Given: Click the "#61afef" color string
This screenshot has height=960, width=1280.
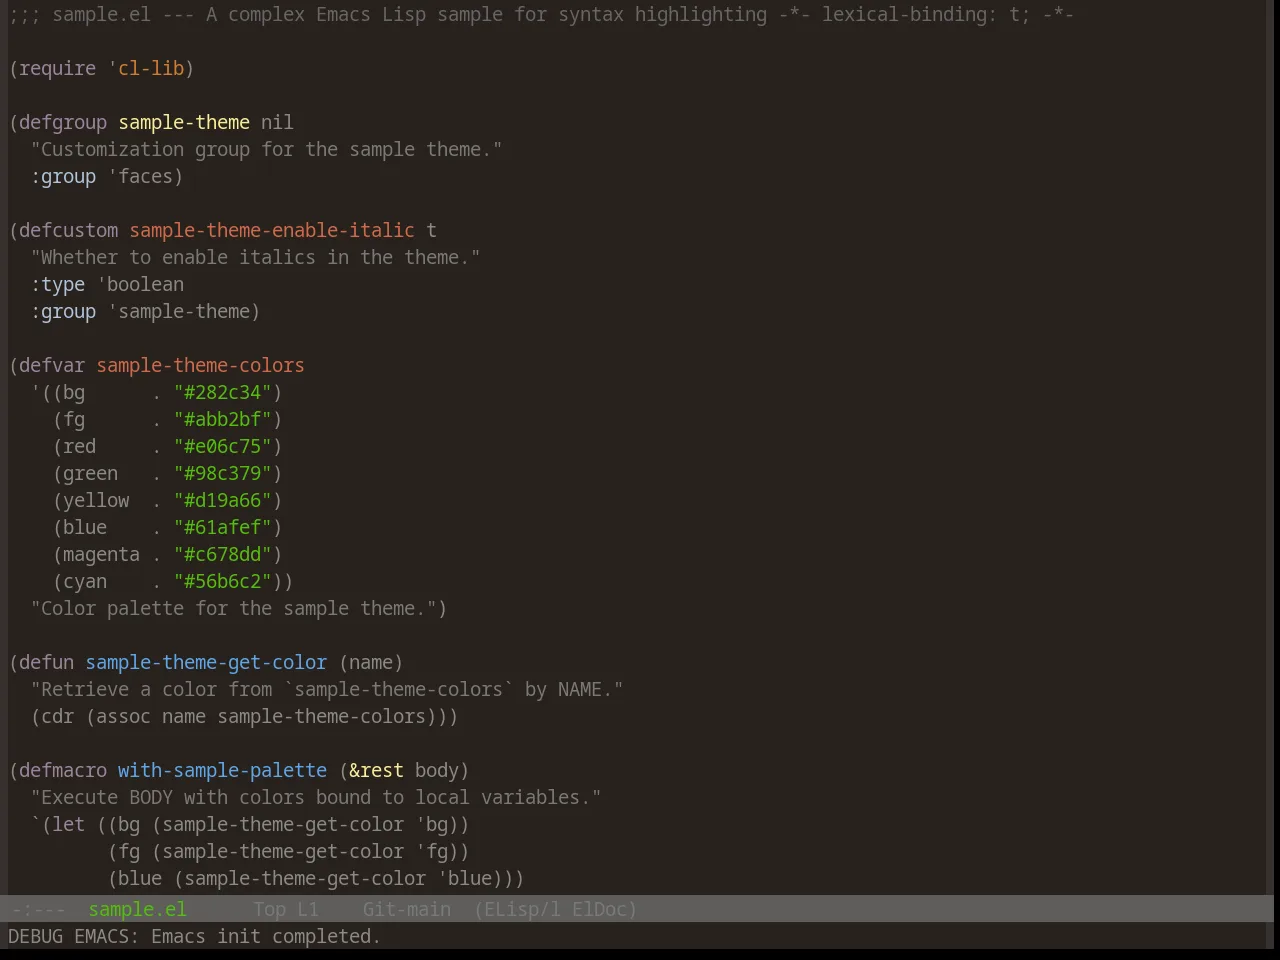Looking at the screenshot, I should click(x=222, y=527).
